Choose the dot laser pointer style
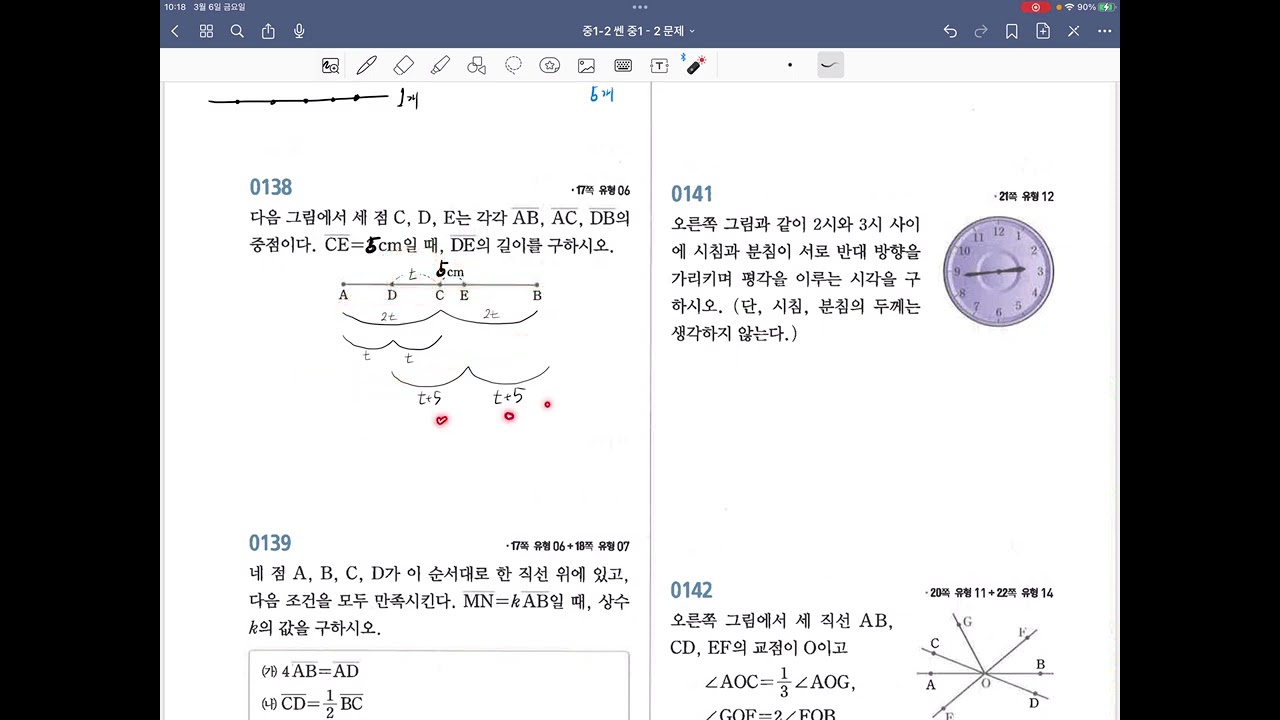Image resolution: width=1280 pixels, height=720 pixels. pyautogui.click(x=790, y=65)
